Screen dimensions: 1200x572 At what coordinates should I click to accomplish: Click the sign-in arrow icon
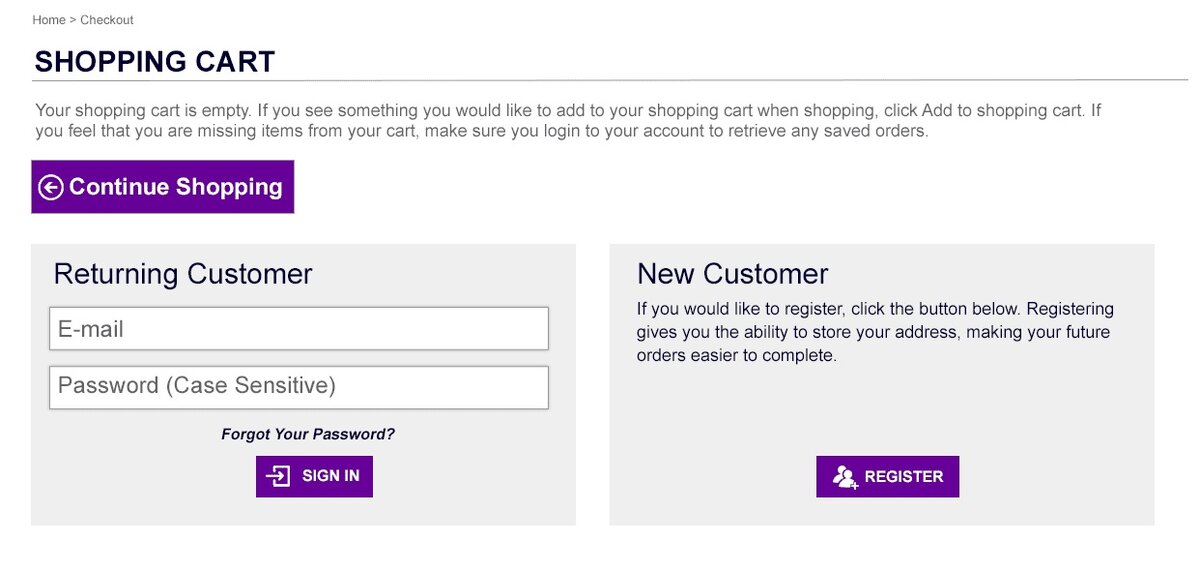(x=279, y=476)
